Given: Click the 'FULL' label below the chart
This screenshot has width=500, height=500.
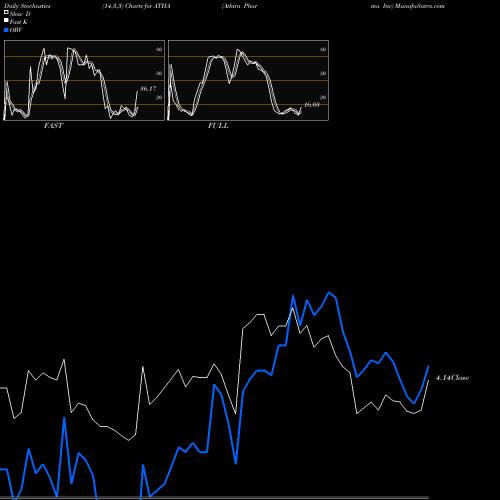Looking at the screenshot, I should (218, 126).
